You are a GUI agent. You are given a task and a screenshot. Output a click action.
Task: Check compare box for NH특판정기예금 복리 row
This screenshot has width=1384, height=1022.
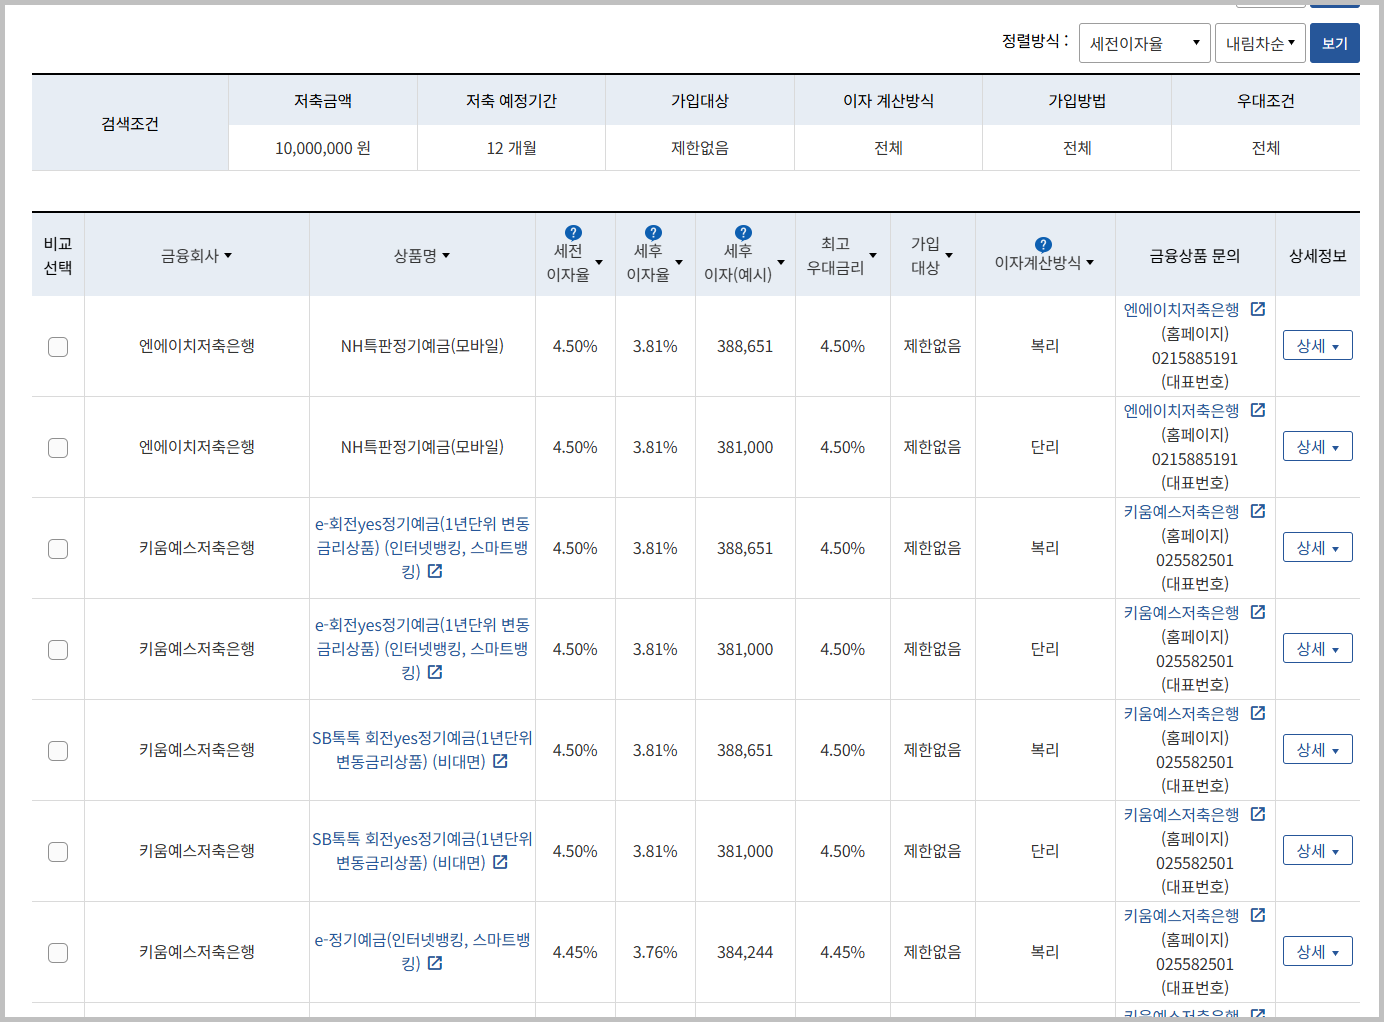(58, 347)
